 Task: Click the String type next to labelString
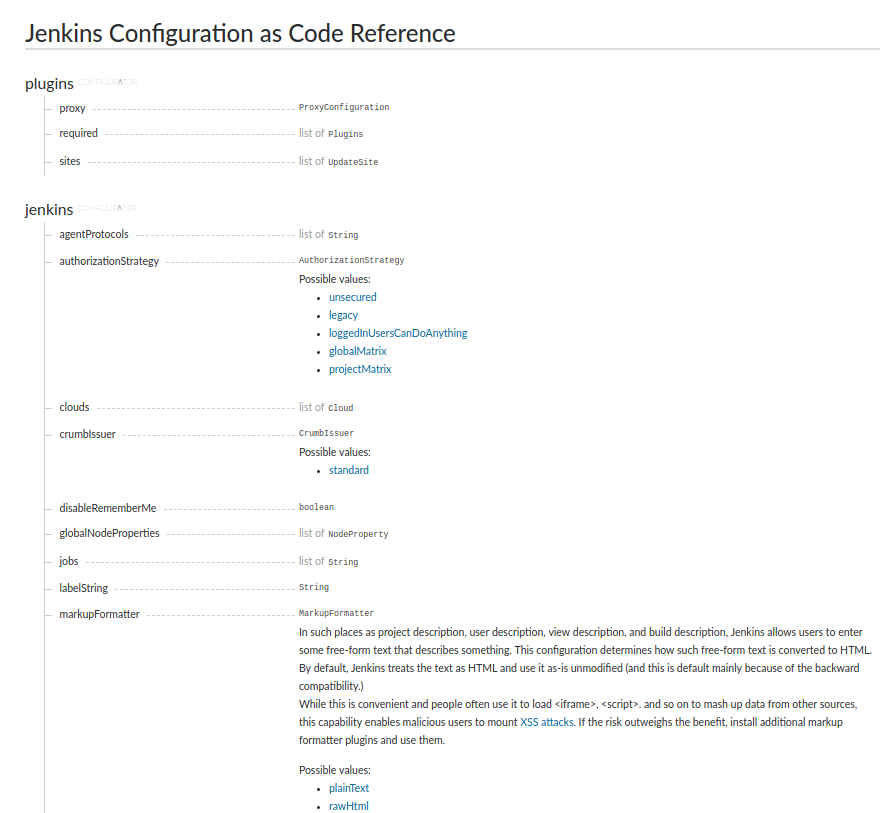pyautogui.click(x=314, y=587)
